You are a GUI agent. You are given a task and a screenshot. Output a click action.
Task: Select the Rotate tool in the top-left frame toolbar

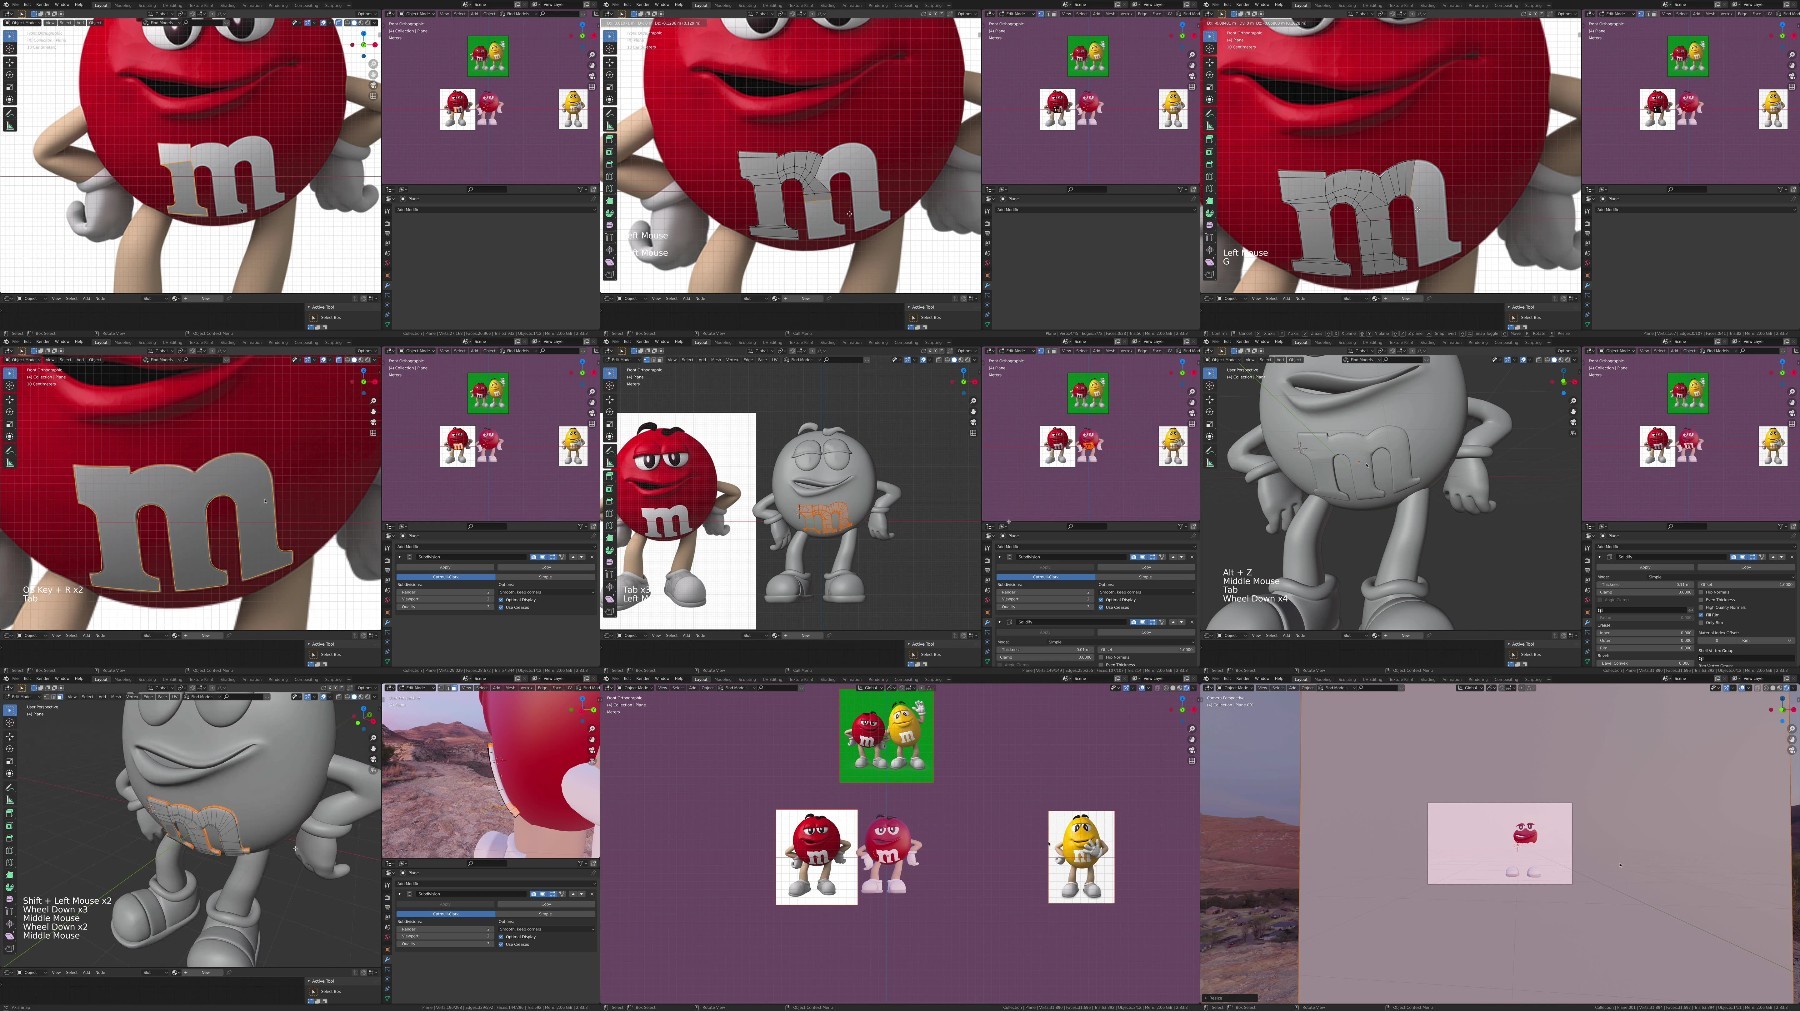[10, 75]
